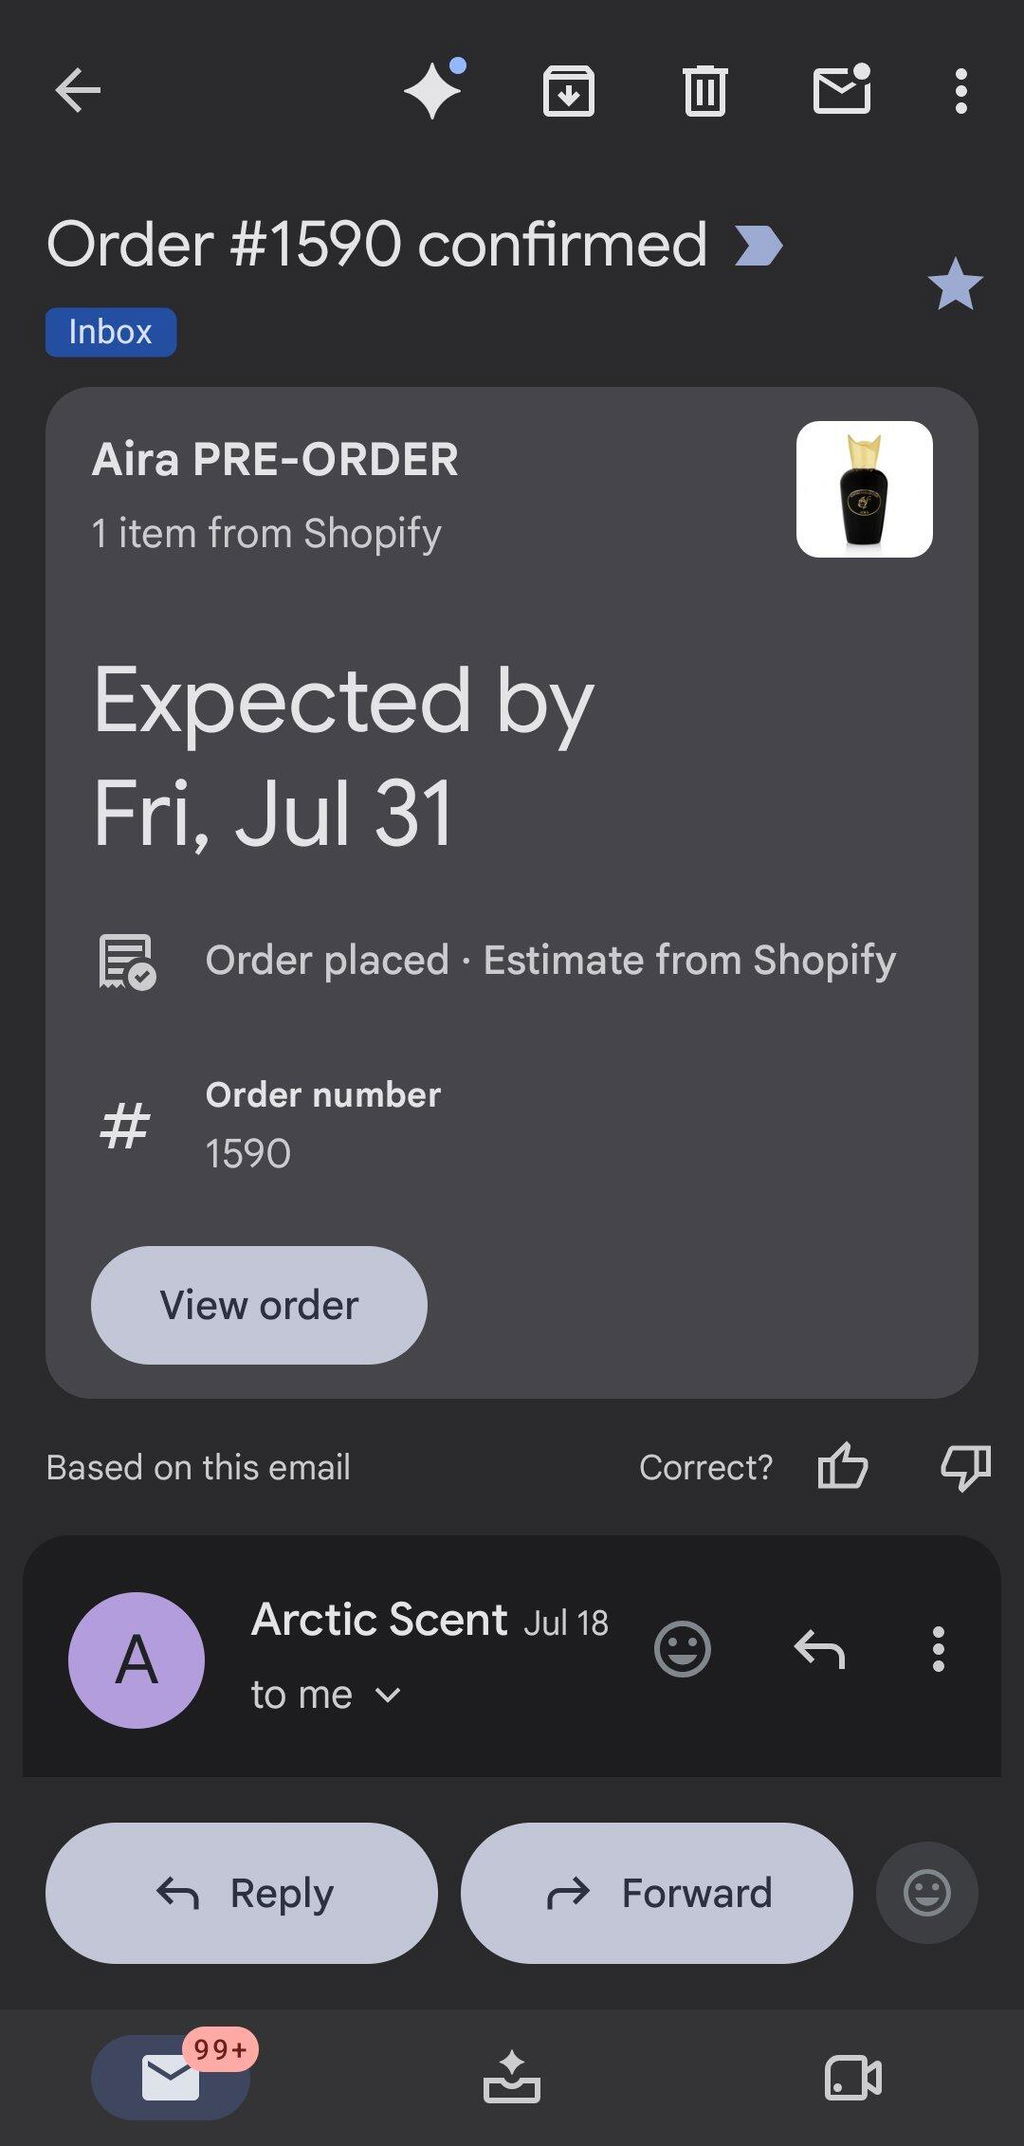This screenshot has height=2146, width=1024.
Task: Open Gemini sparkle summarize icon
Action: [x=435, y=90]
